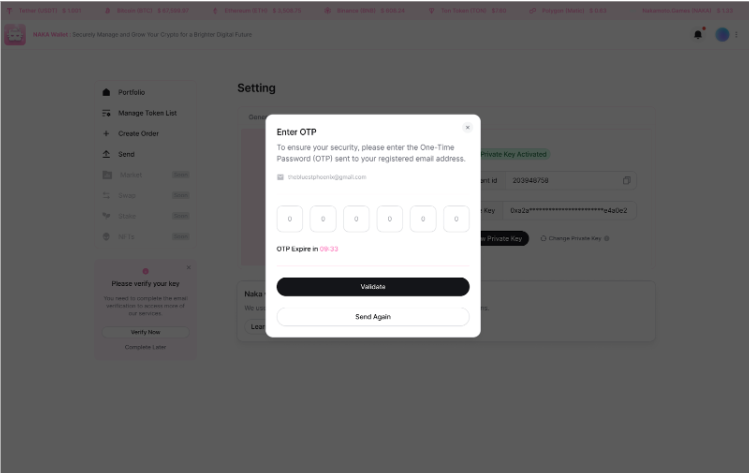Click the third OTP digit box
This screenshot has height=473, width=749.
pyautogui.click(x=356, y=218)
